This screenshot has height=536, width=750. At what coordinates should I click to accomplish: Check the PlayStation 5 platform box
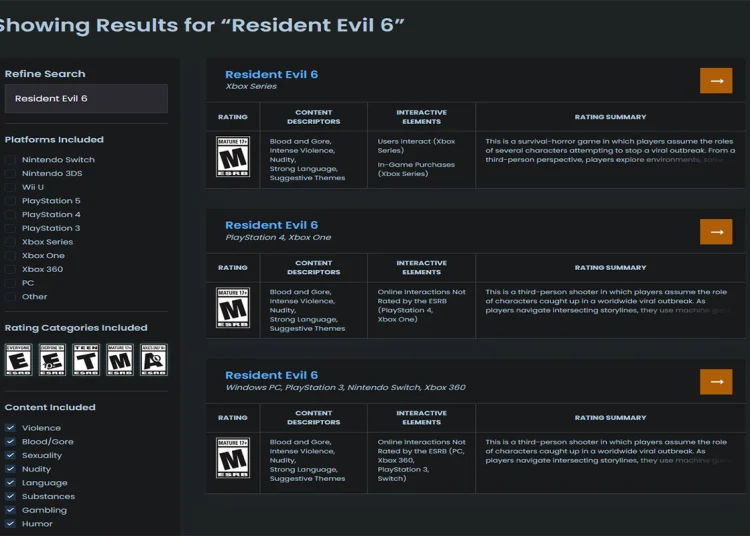(10, 201)
